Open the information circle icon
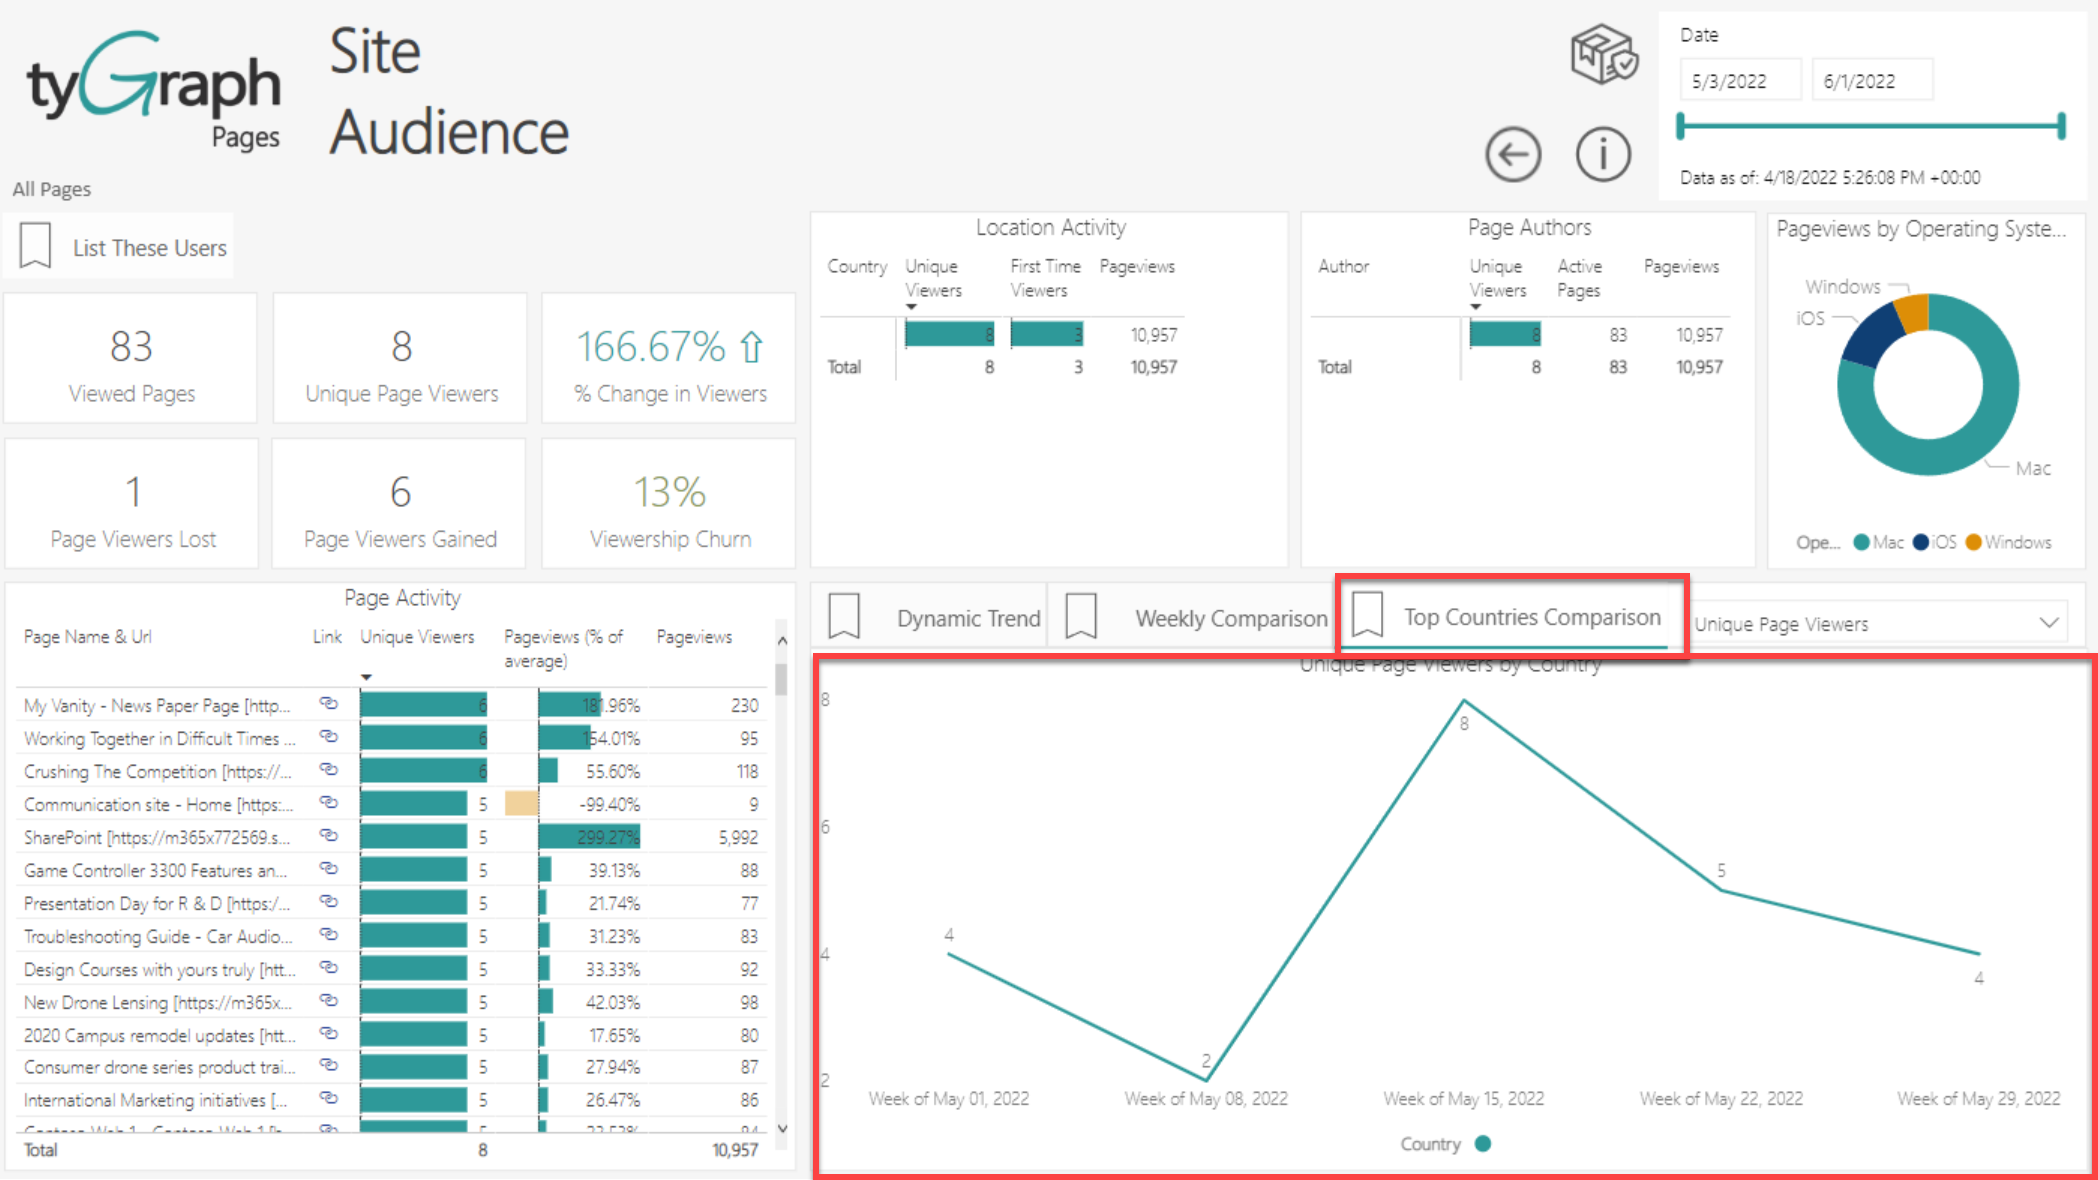2098x1180 pixels. [1603, 155]
